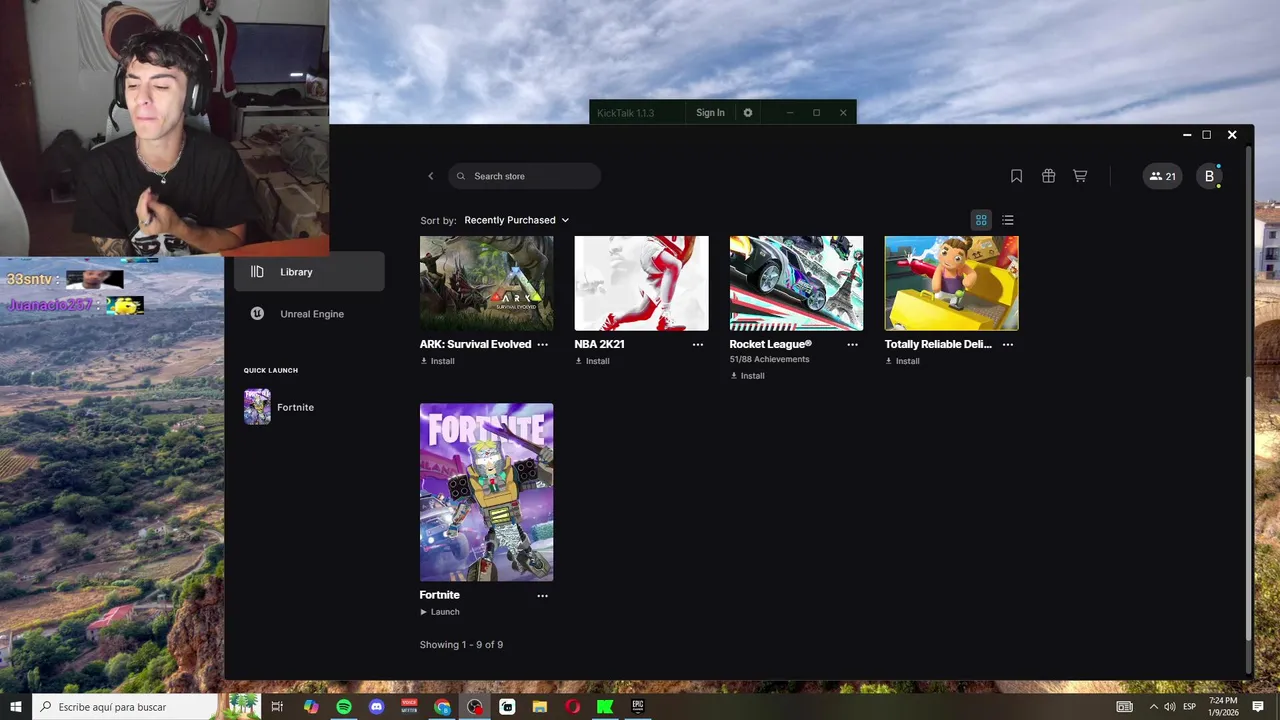Click the ARK: Survival Evolved title
The image size is (1280, 720).
click(x=475, y=344)
